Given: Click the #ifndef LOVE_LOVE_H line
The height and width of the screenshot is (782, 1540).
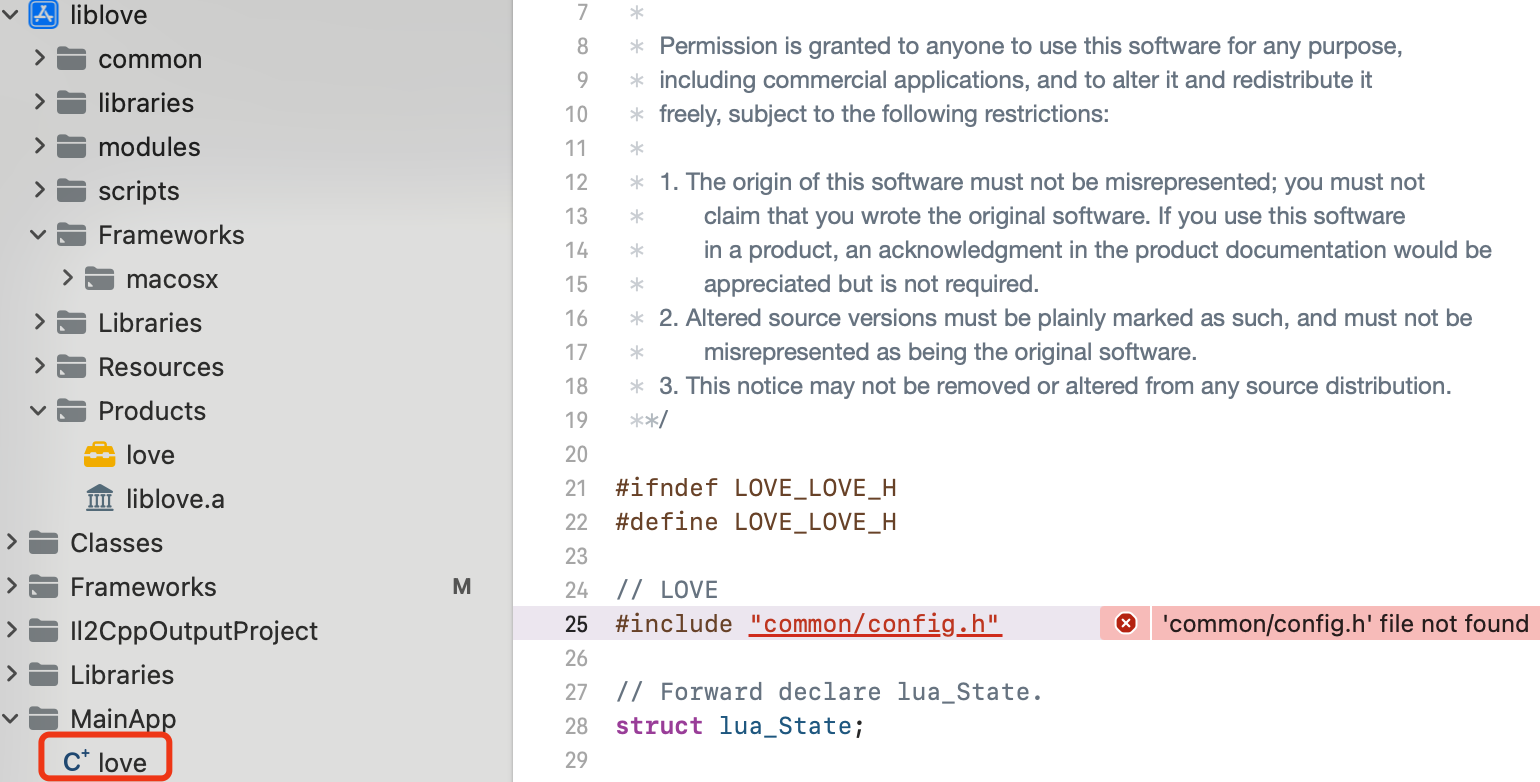Looking at the screenshot, I should (756, 488).
